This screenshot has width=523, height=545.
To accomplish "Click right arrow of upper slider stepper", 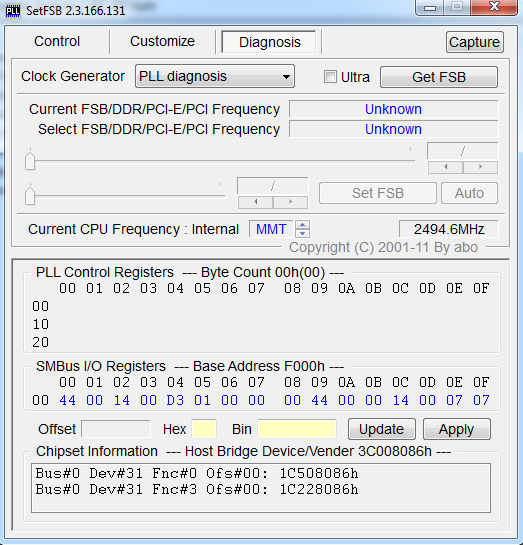I will pos(481,167).
